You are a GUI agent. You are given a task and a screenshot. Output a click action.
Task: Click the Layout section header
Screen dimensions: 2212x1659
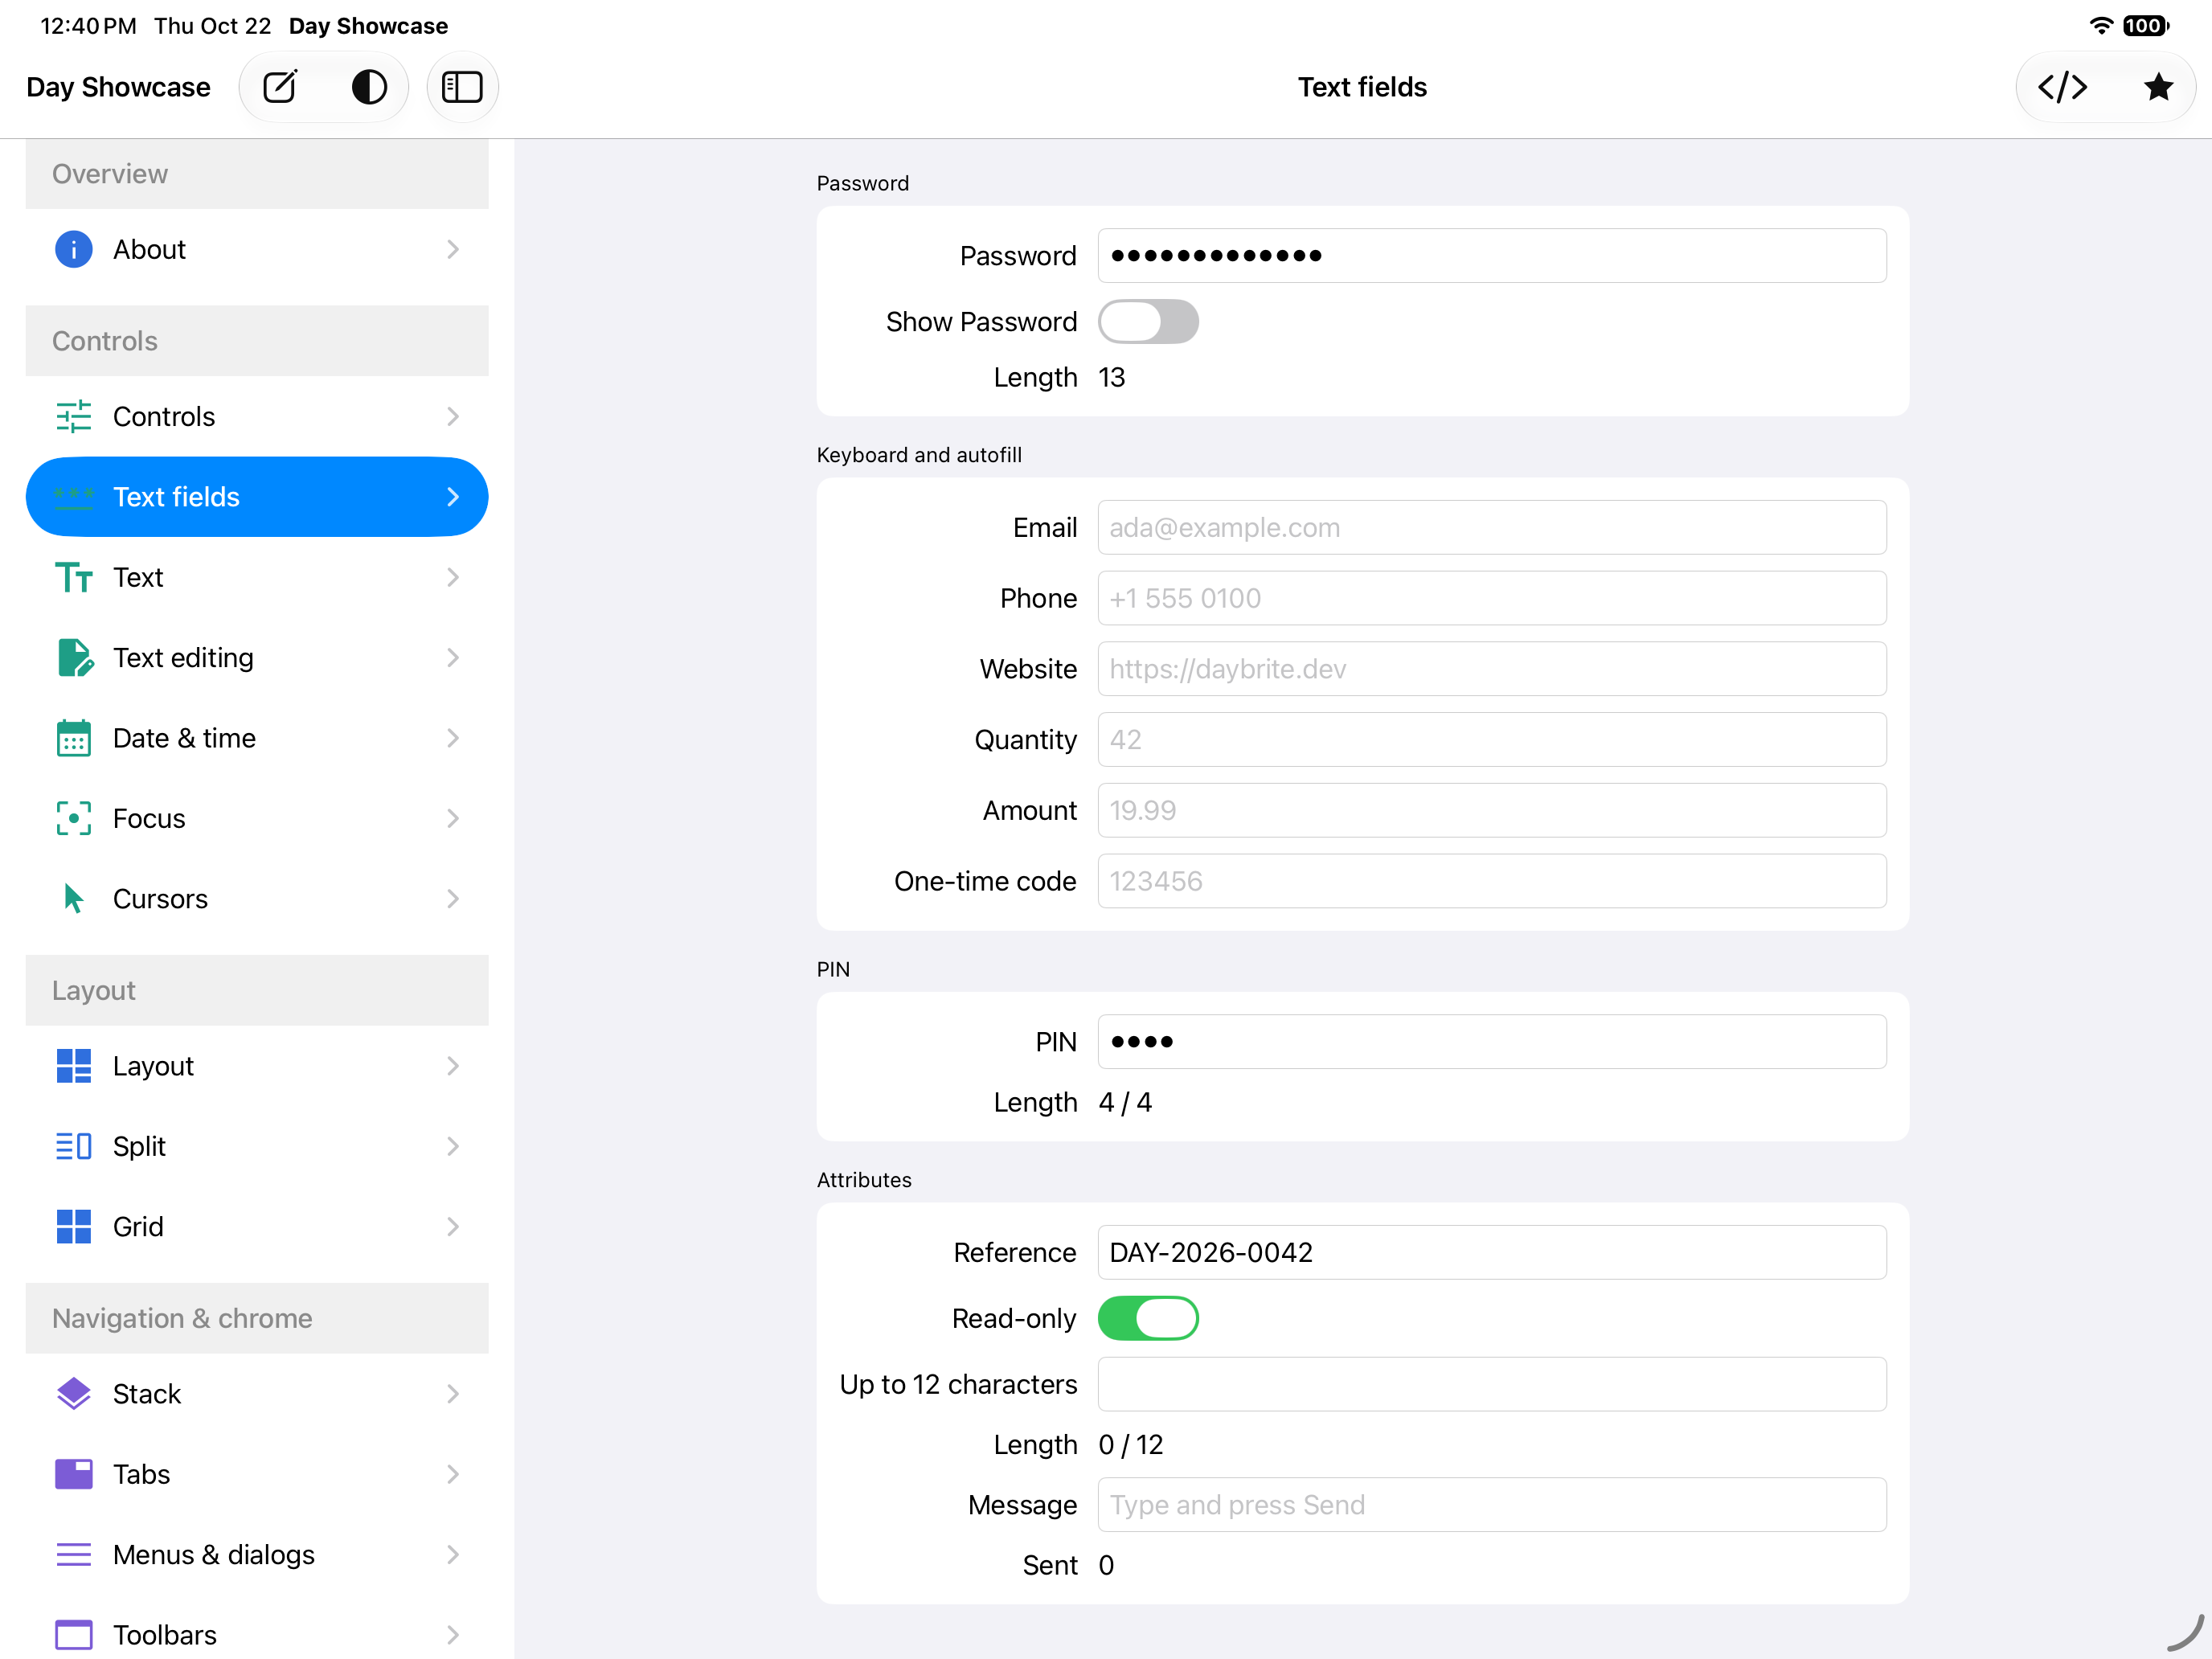pyautogui.click(x=257, y=990)
